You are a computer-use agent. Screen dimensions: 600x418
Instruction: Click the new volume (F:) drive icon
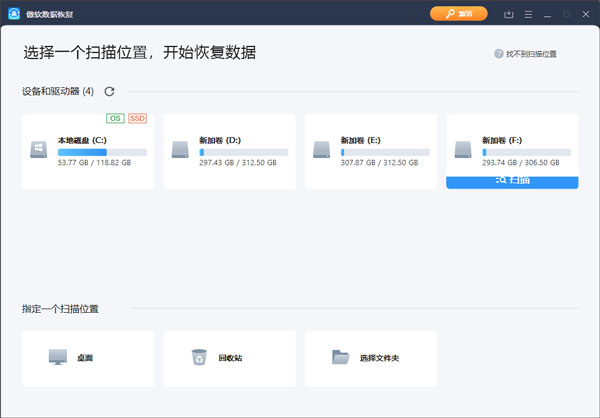pyautogui.click(x=463, y=150)
